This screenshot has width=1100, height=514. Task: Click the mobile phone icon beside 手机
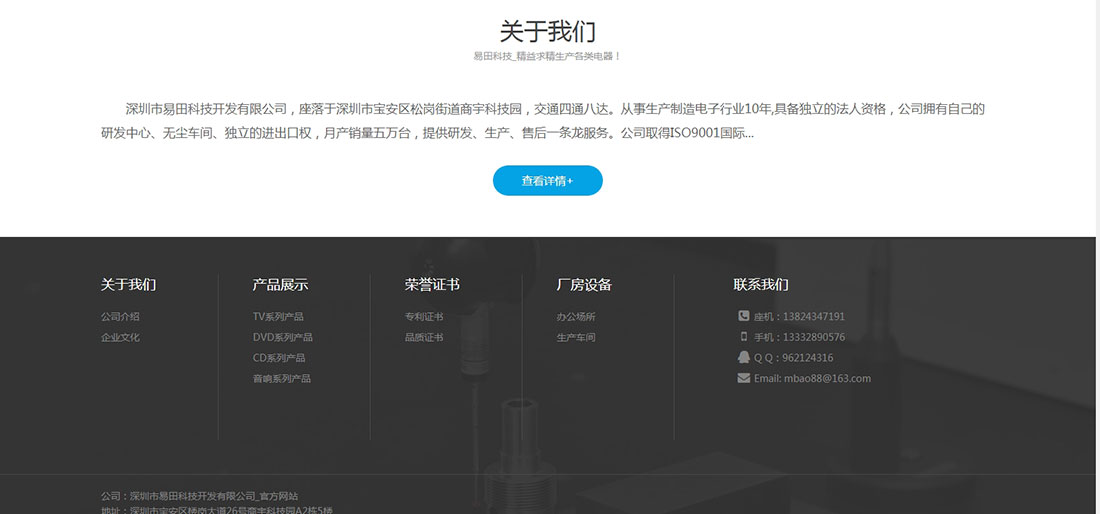coord(743,337)
